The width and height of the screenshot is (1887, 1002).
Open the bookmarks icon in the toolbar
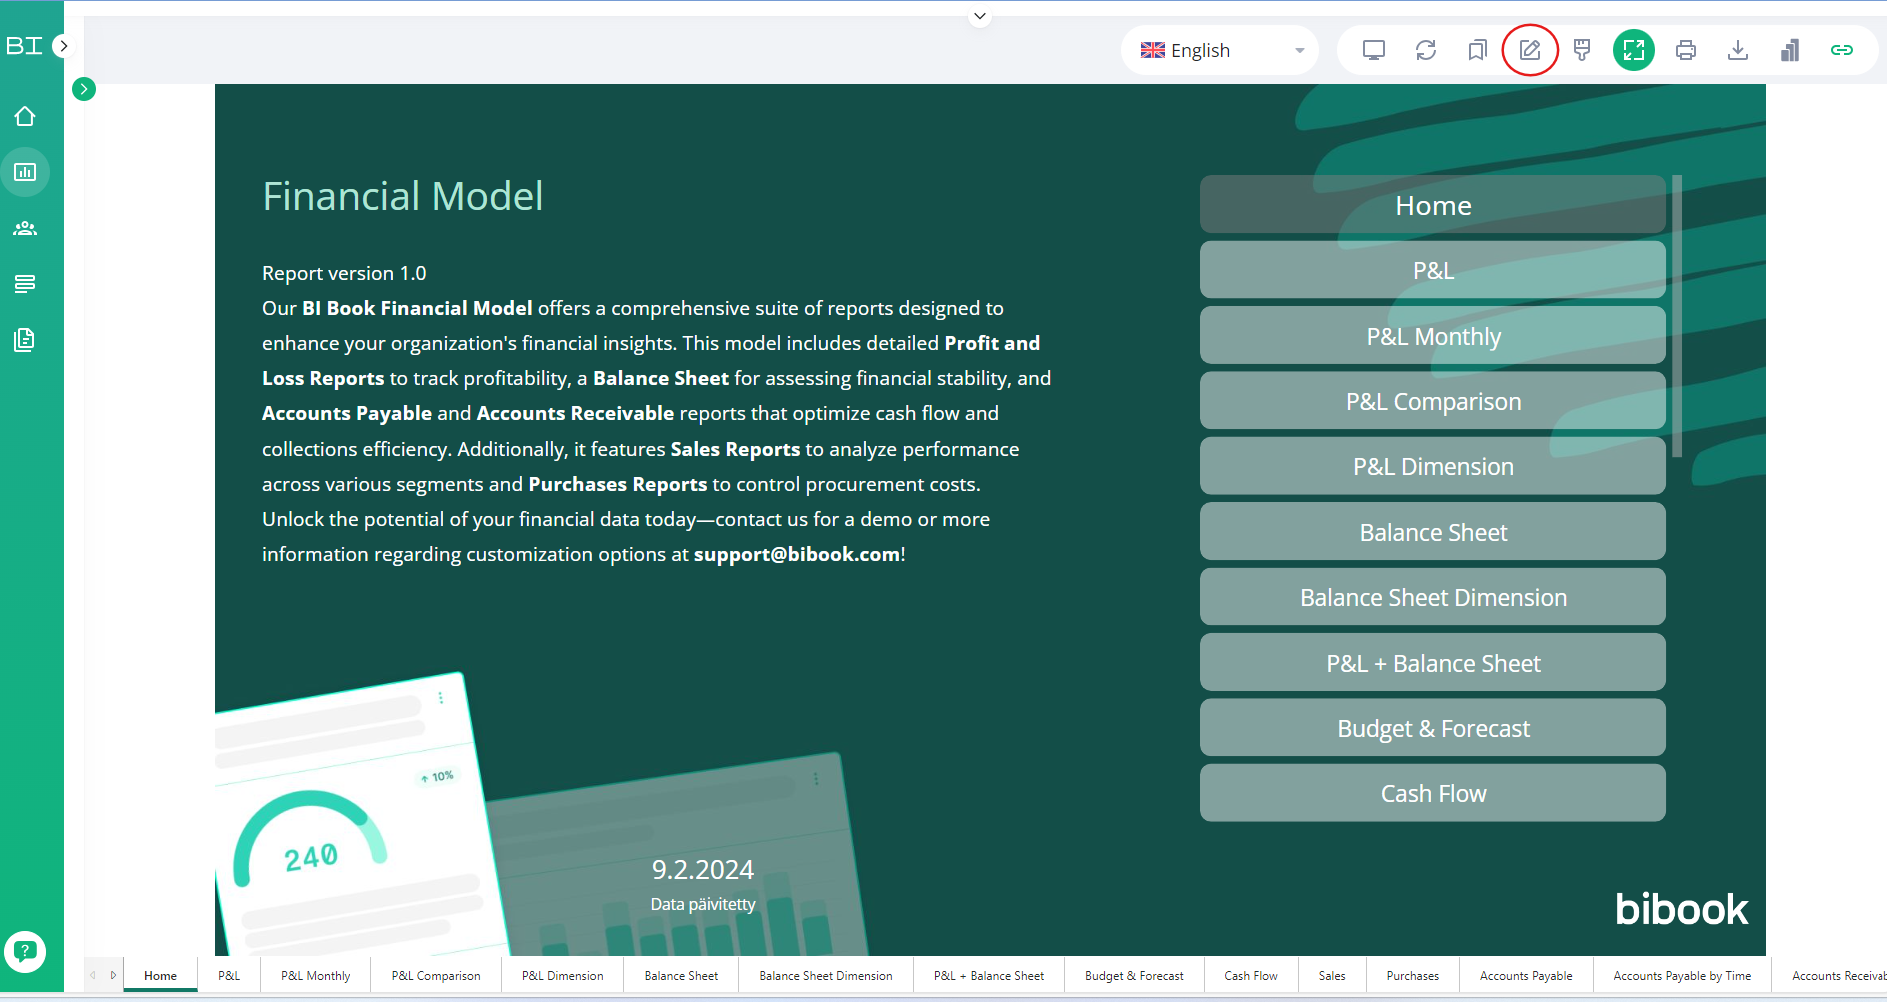point(1478,50)
